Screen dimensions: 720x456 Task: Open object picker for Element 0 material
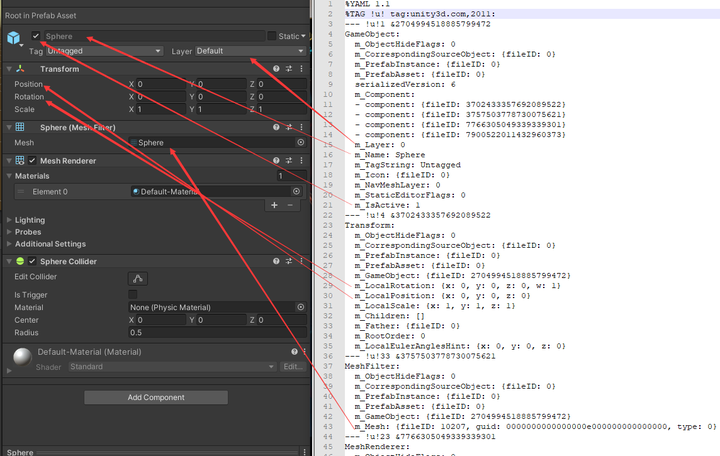click(x=296, y=191)
